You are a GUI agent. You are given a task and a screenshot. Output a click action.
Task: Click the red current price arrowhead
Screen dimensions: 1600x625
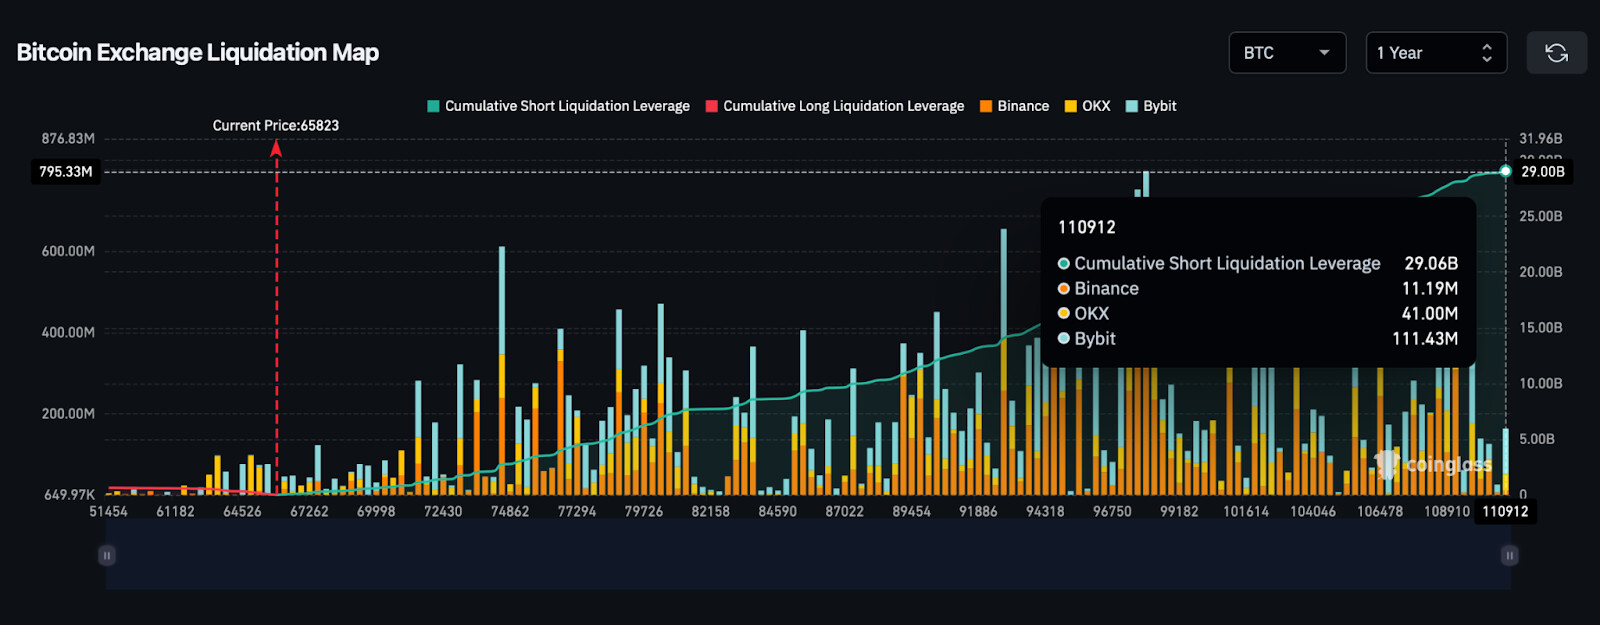(276, 149)
